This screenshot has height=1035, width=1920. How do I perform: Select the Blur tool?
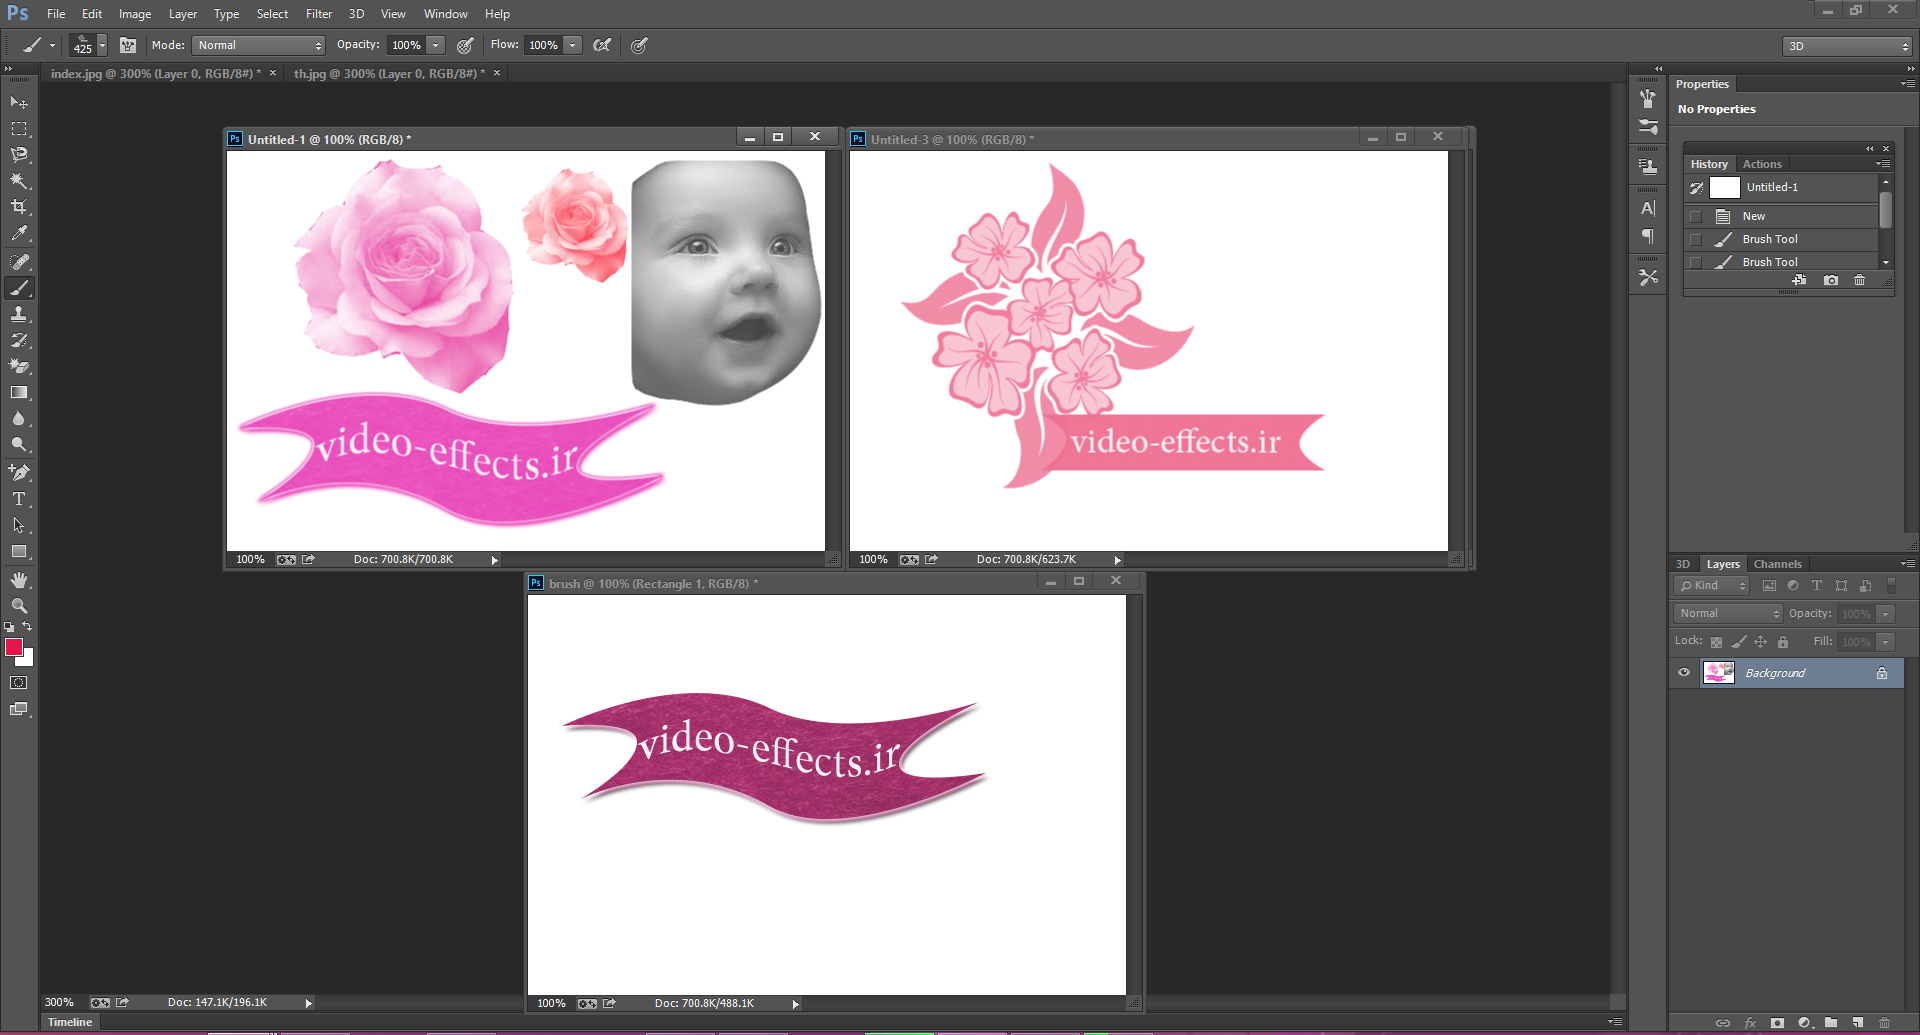(19, 419)
